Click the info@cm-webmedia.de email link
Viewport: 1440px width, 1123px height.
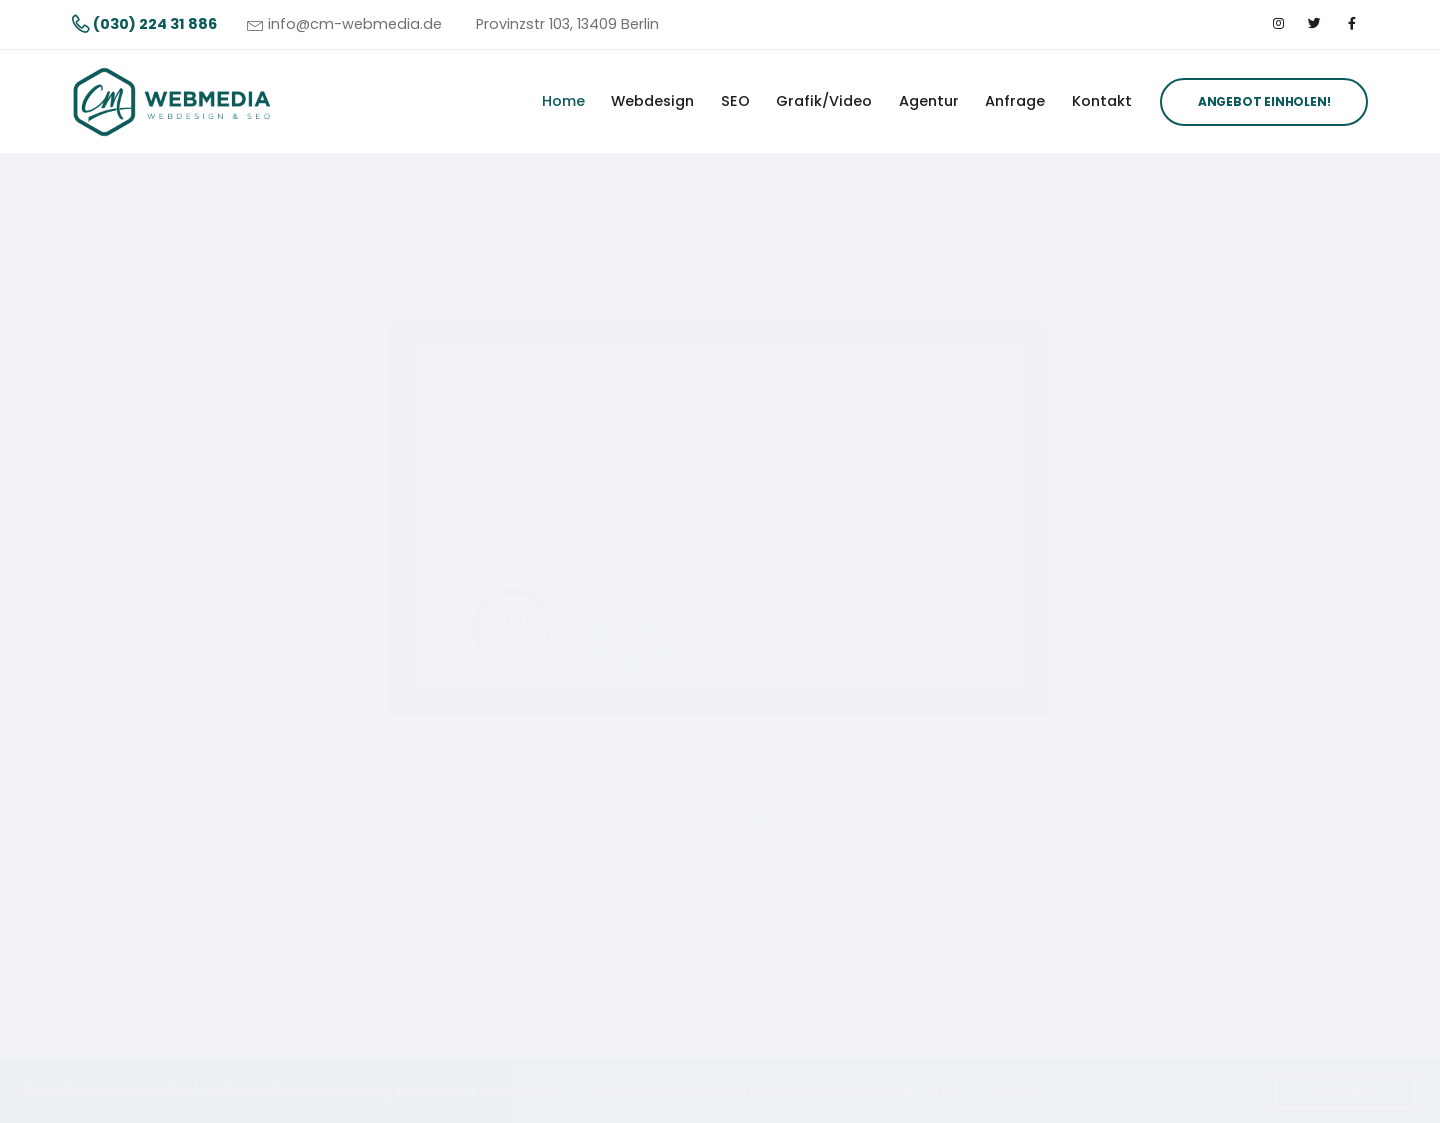click(x=344, y=24)
